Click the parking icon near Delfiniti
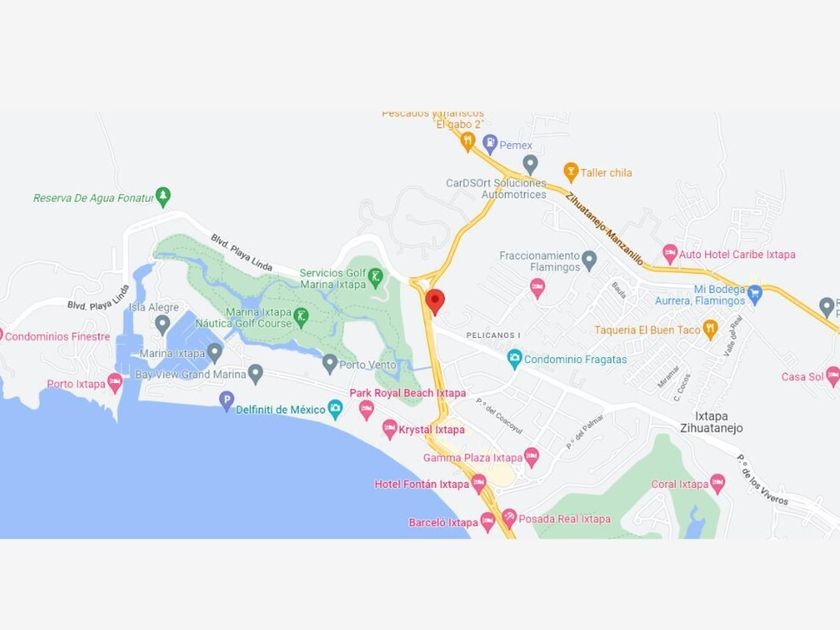The width and height of the screenshot is (840, 630). 227,401
